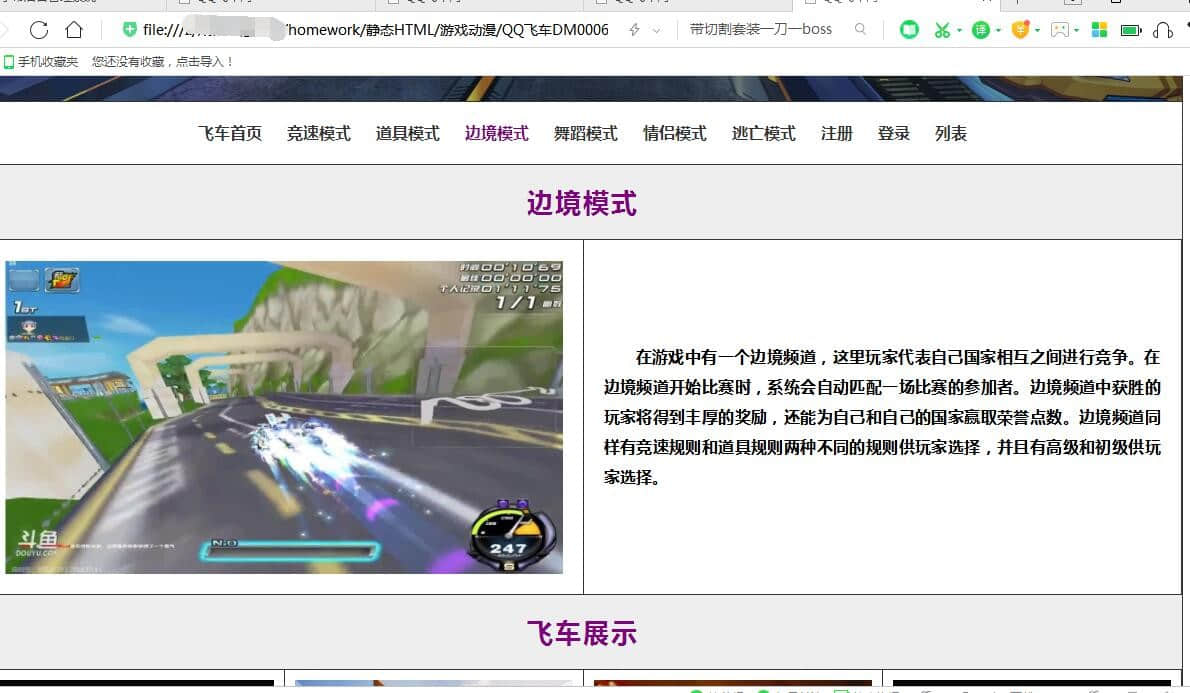Click the search magnifier icon
Viewport: 1190px width, 693px height.
coord(860,30)
